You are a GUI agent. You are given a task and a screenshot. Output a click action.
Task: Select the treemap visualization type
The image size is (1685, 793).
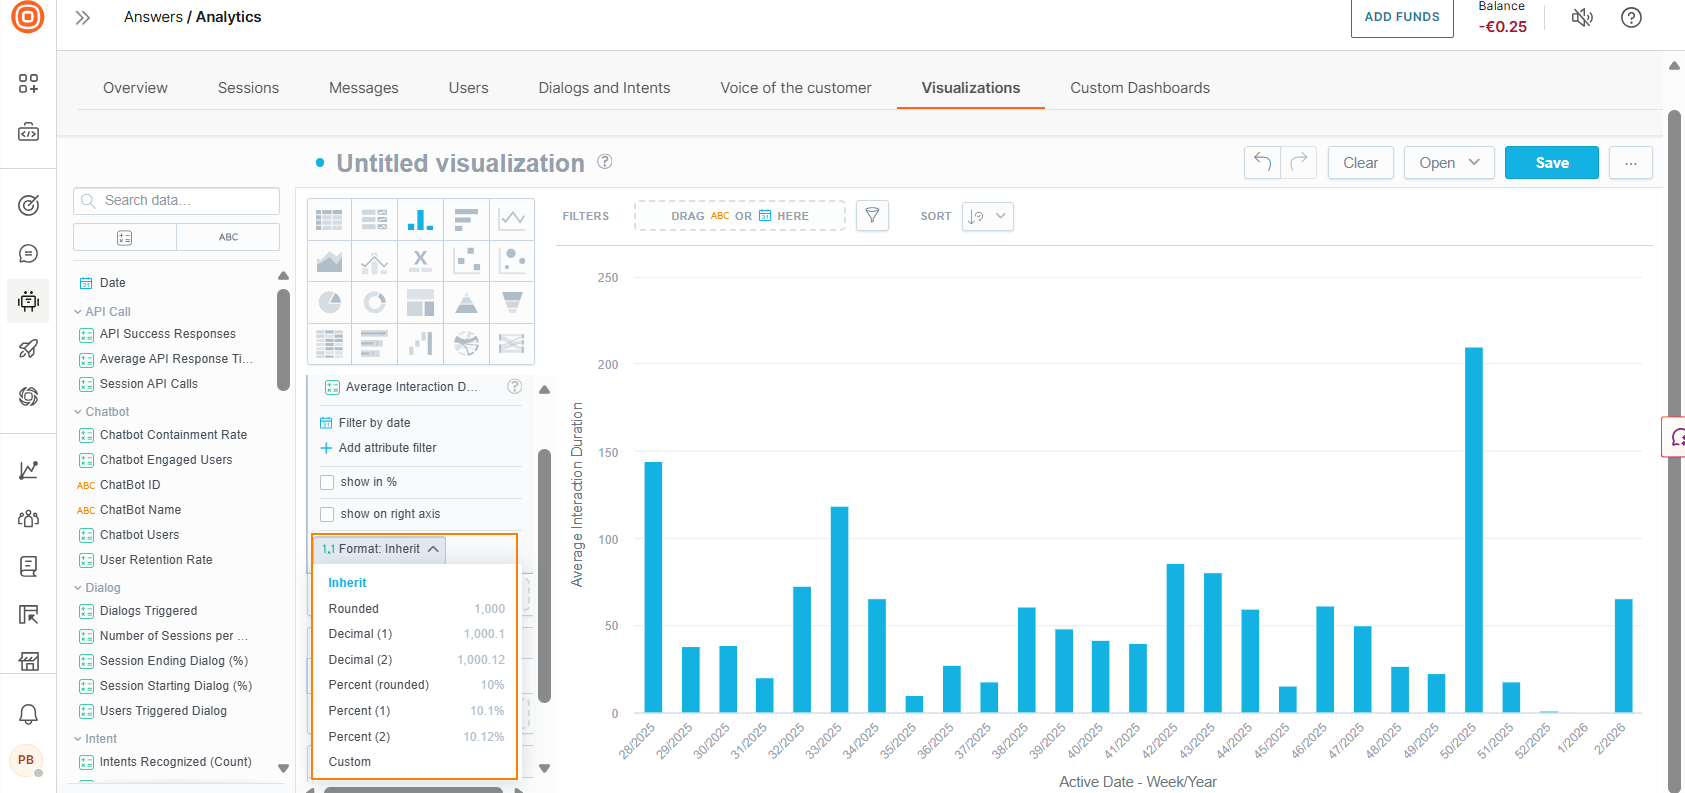click(x=420, y=302)
